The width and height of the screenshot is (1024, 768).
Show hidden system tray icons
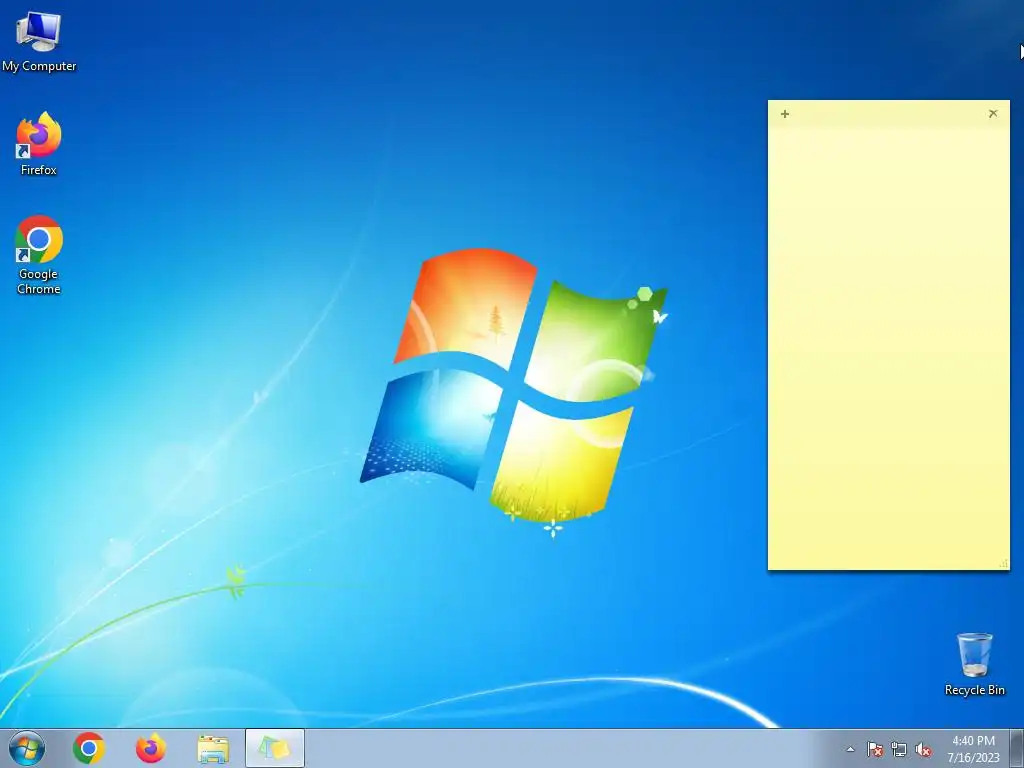point(850,750)
